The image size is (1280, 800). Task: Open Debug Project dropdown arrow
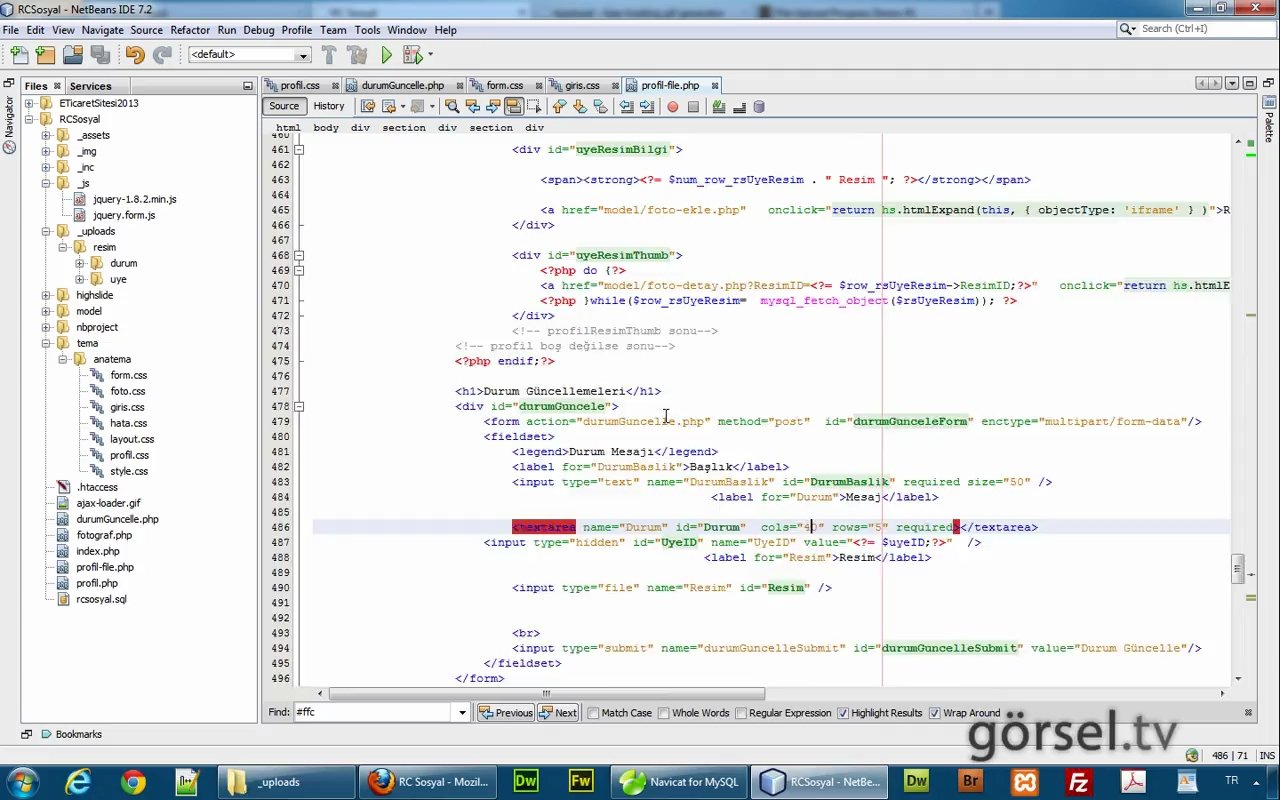tap(431, 55)
